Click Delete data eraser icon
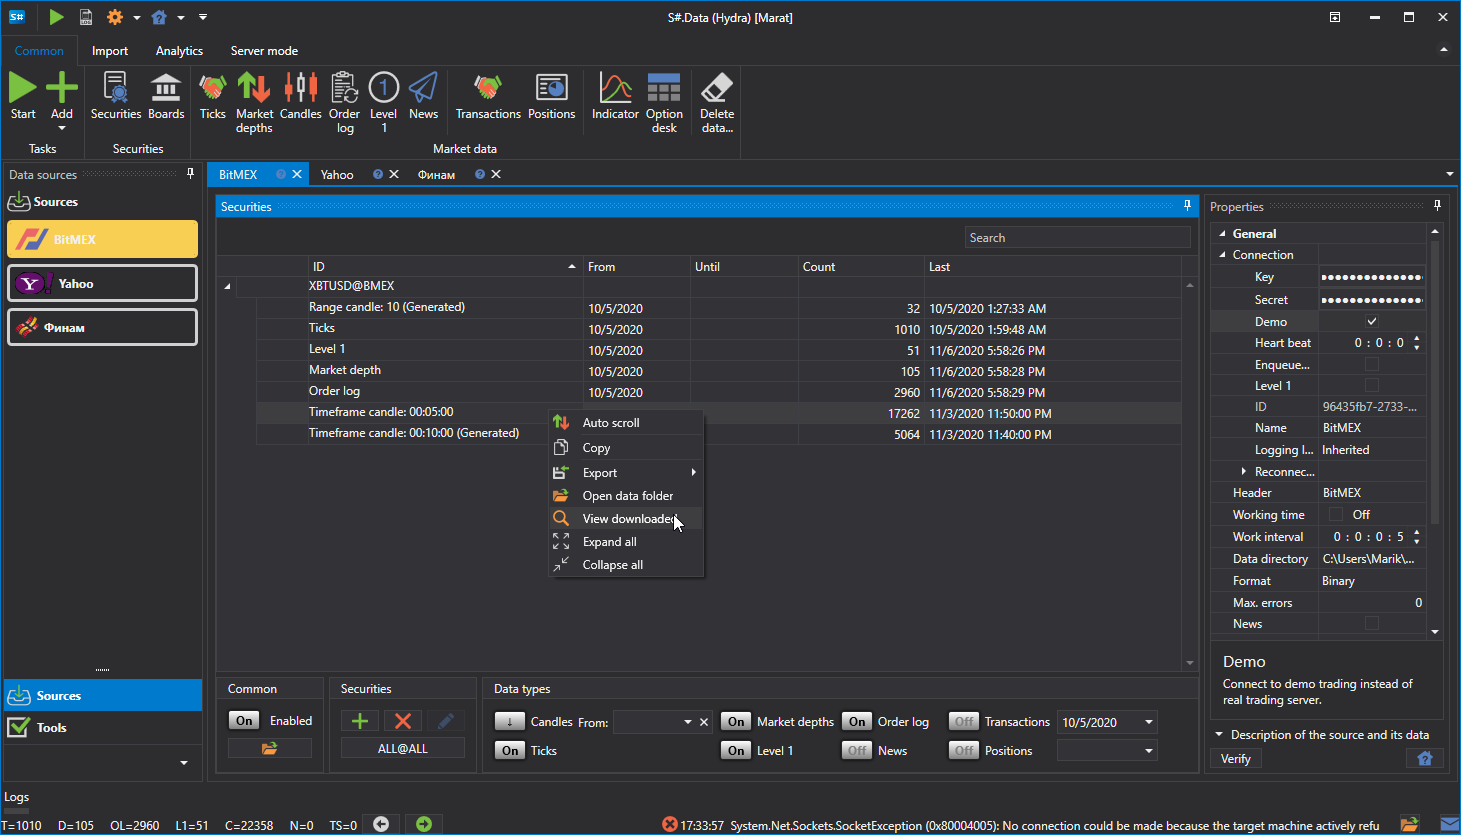Screen dimensions: 1461x835 click(717, 88)
